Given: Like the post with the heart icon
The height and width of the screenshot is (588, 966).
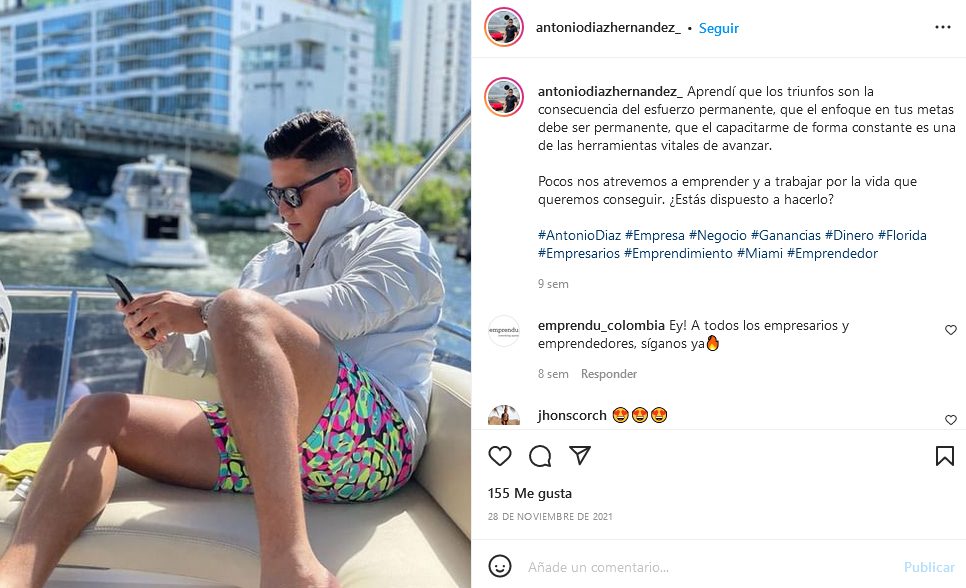Looking at the screenshot, I should coord(500,456).
